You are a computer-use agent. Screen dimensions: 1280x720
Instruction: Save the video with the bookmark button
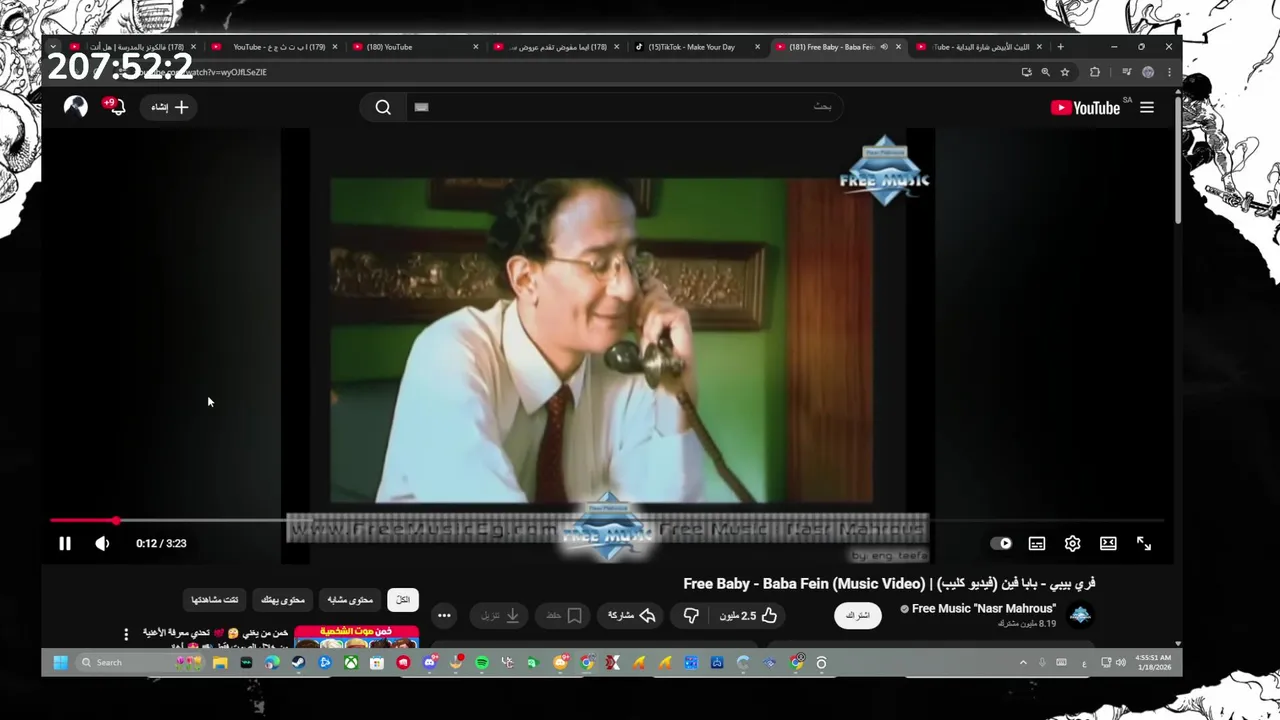coord(564,616)
